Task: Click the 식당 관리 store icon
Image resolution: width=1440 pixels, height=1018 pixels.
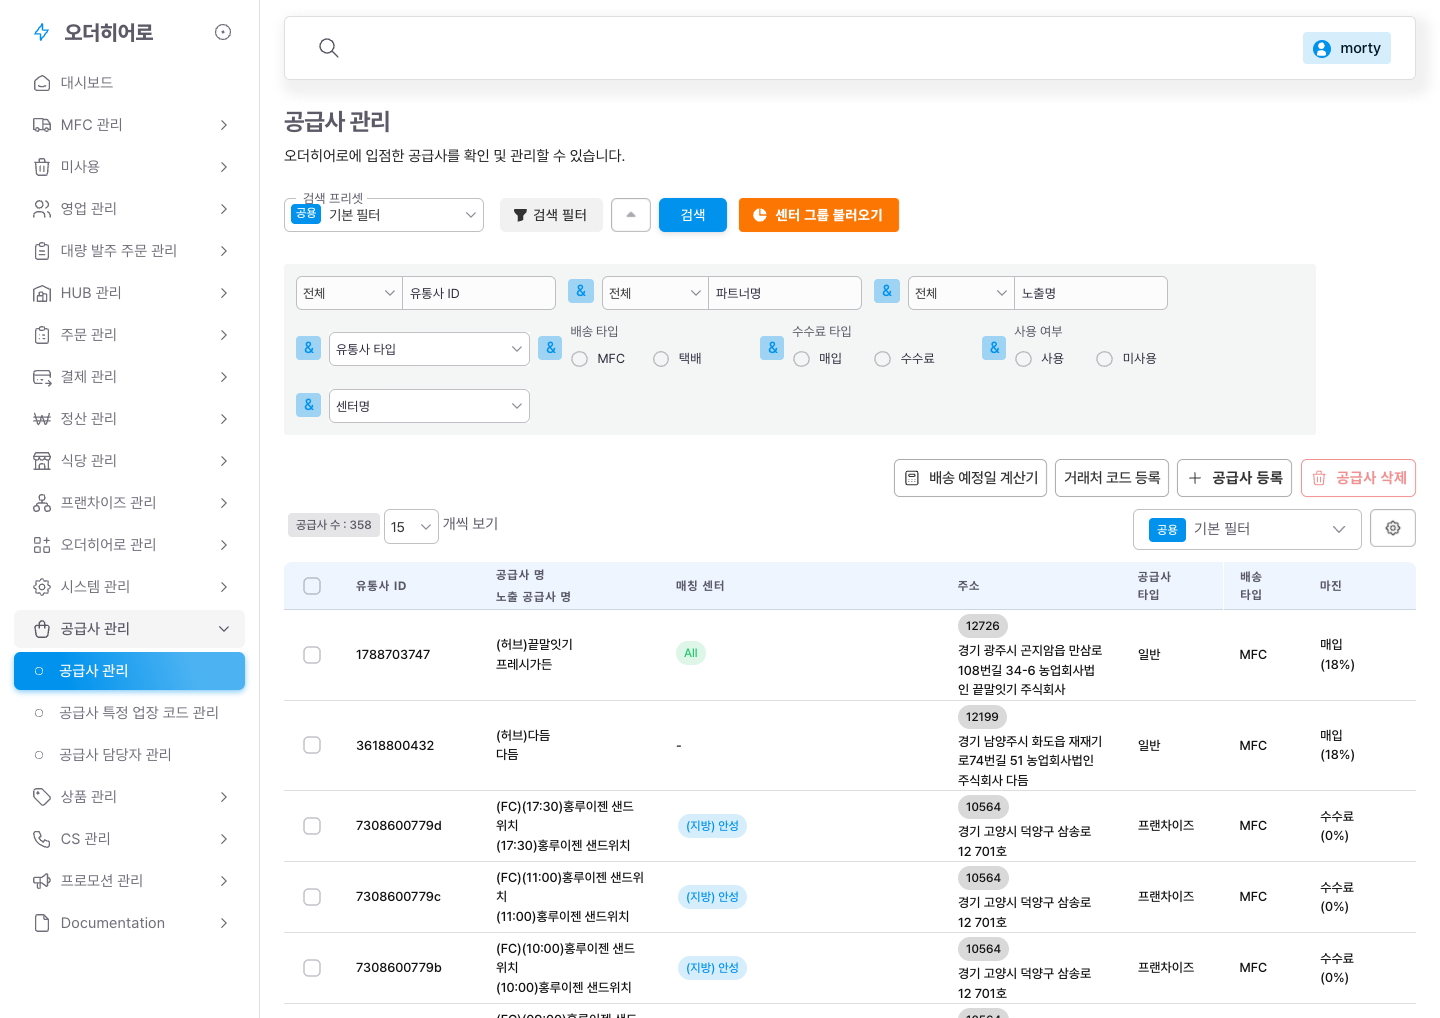Action: [x=42, y=461]
